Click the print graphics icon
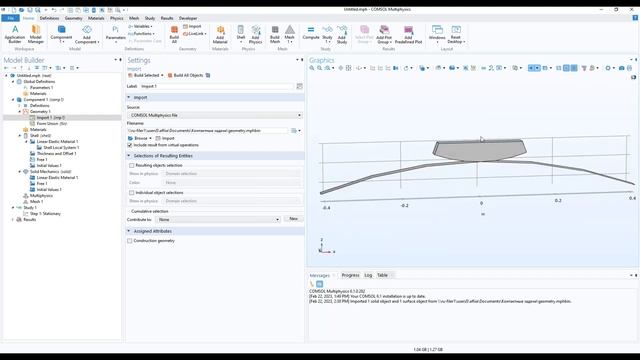Screen dimensions: 640x360 pos(629,68)
